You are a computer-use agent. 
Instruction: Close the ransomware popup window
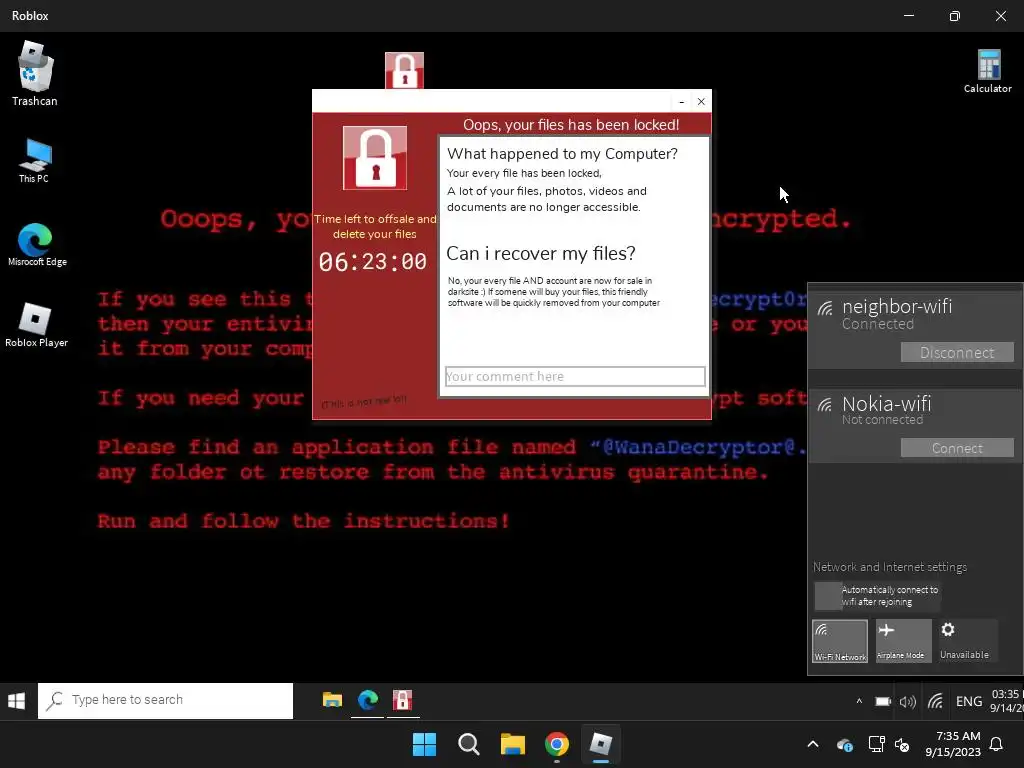(701, 102)
